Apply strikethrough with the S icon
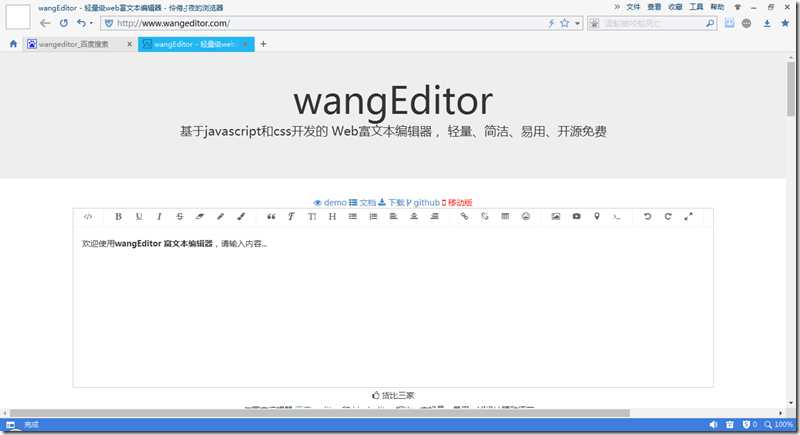 pos(180,217)
